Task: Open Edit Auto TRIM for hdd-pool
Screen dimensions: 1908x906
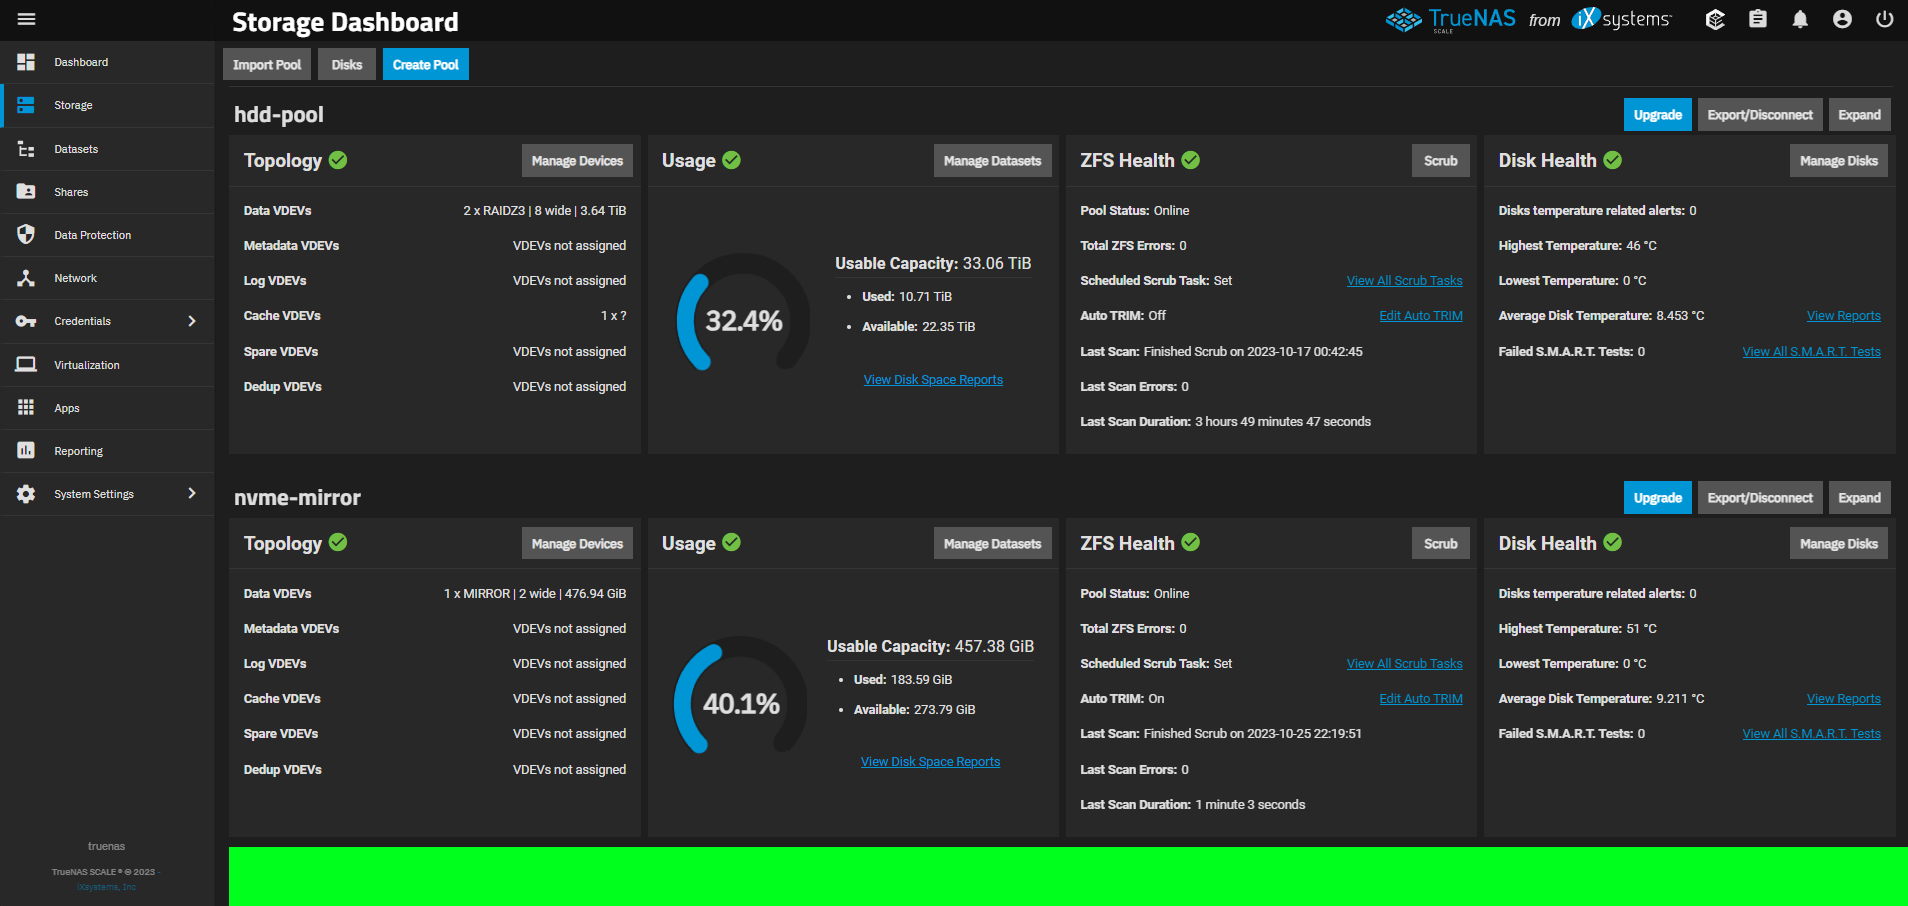Action: [x=1420, y=316]
